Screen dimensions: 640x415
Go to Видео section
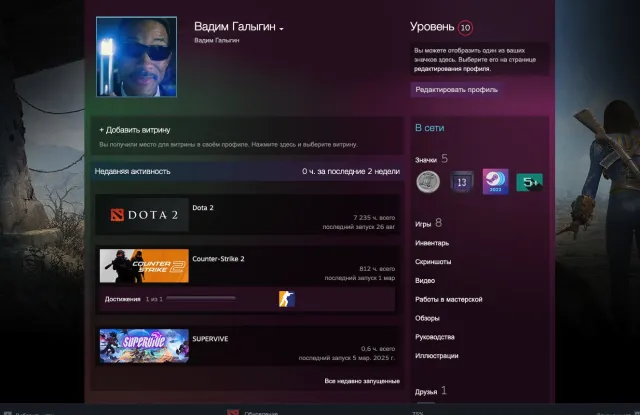425,280
